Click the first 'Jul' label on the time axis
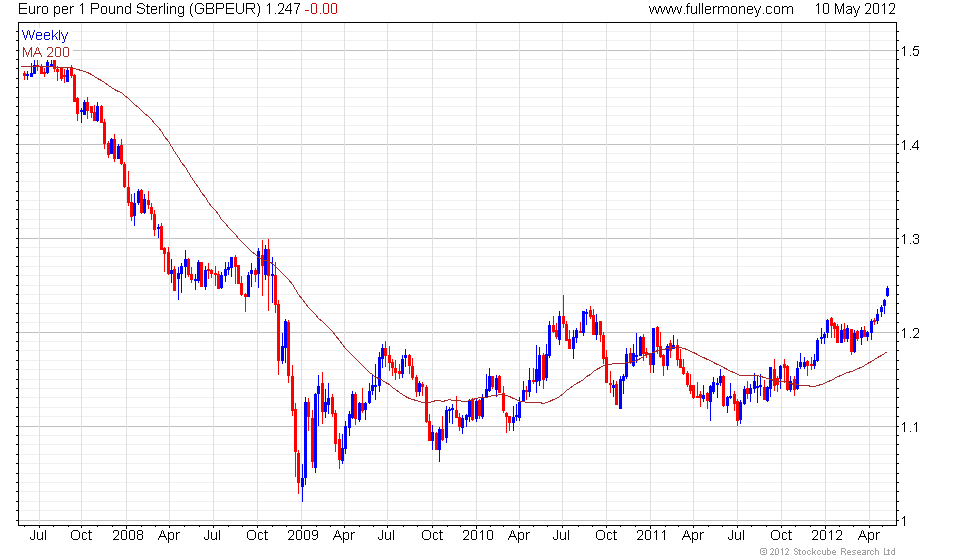The image size is (980, 560). (x=38, y=536)
